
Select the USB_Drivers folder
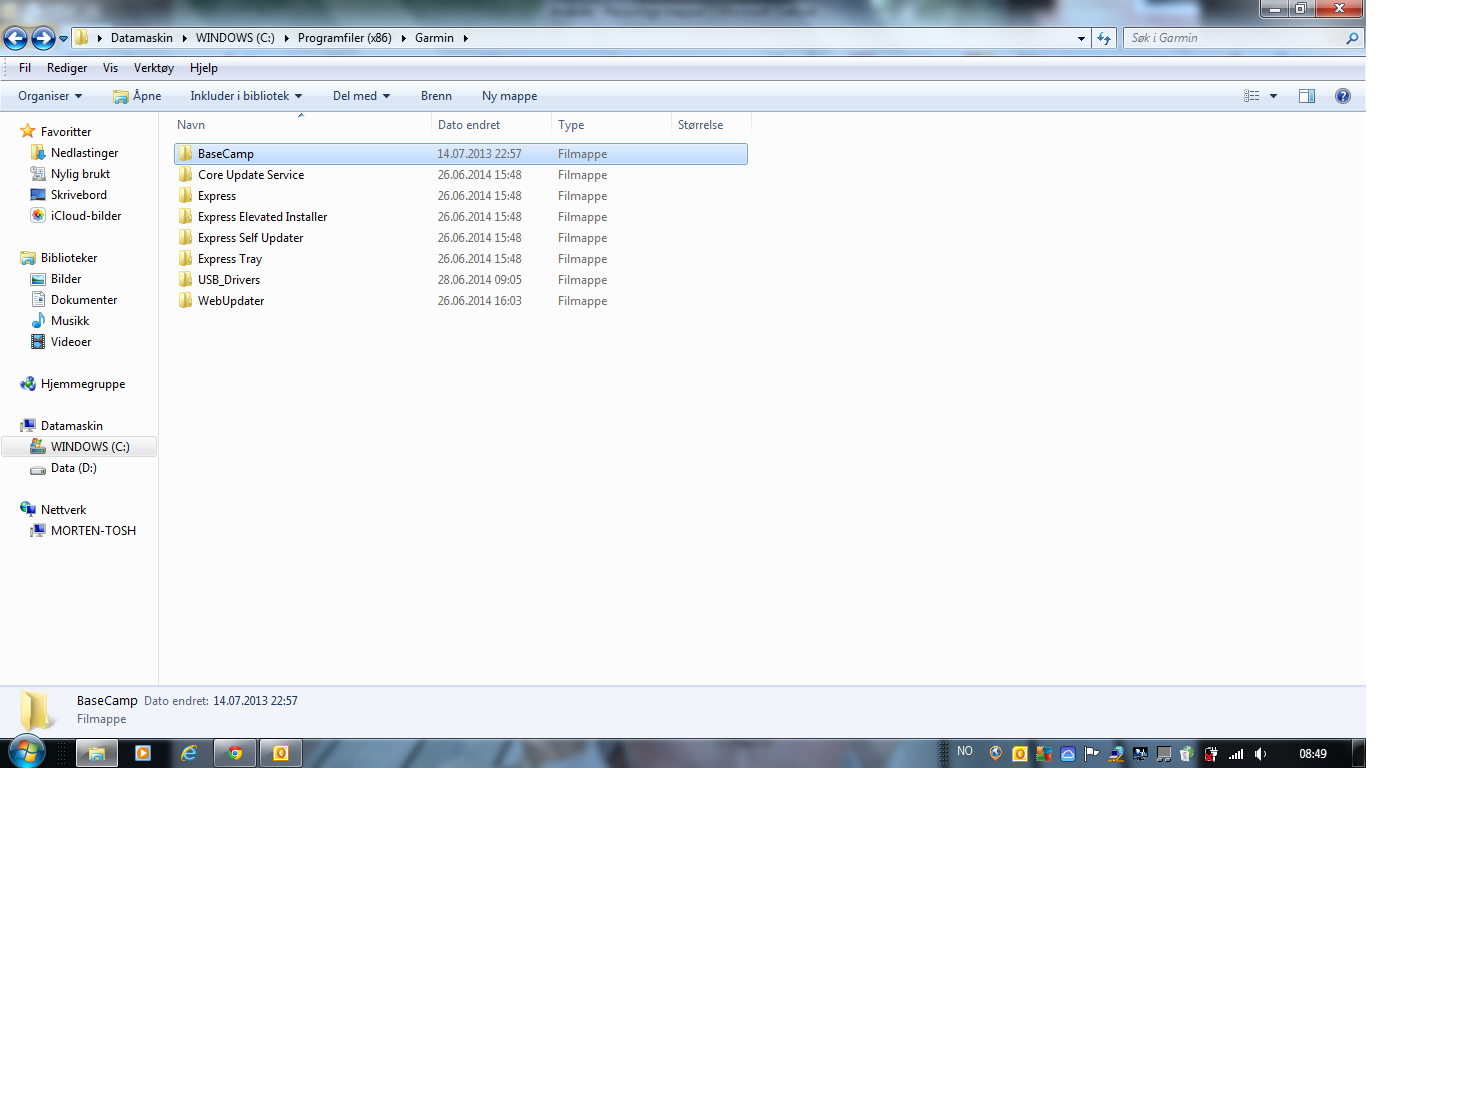[461, 280]
